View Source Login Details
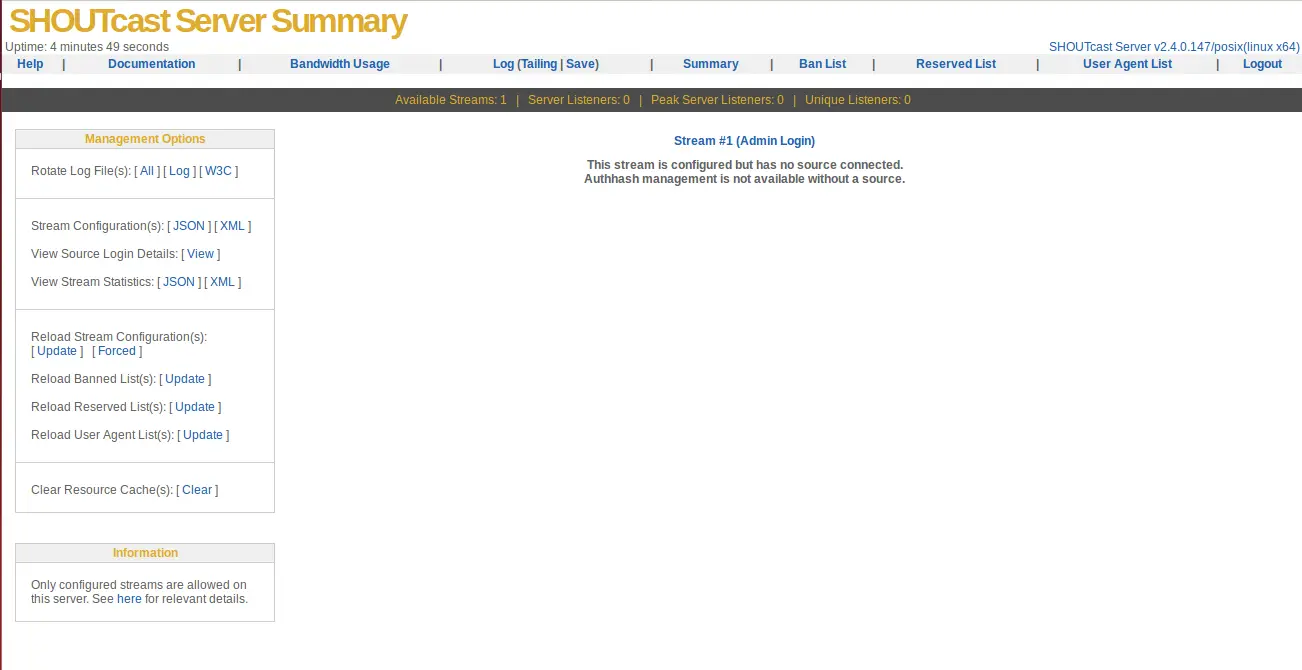Viewport: 1302px width, 670px height. click(201, 254)
